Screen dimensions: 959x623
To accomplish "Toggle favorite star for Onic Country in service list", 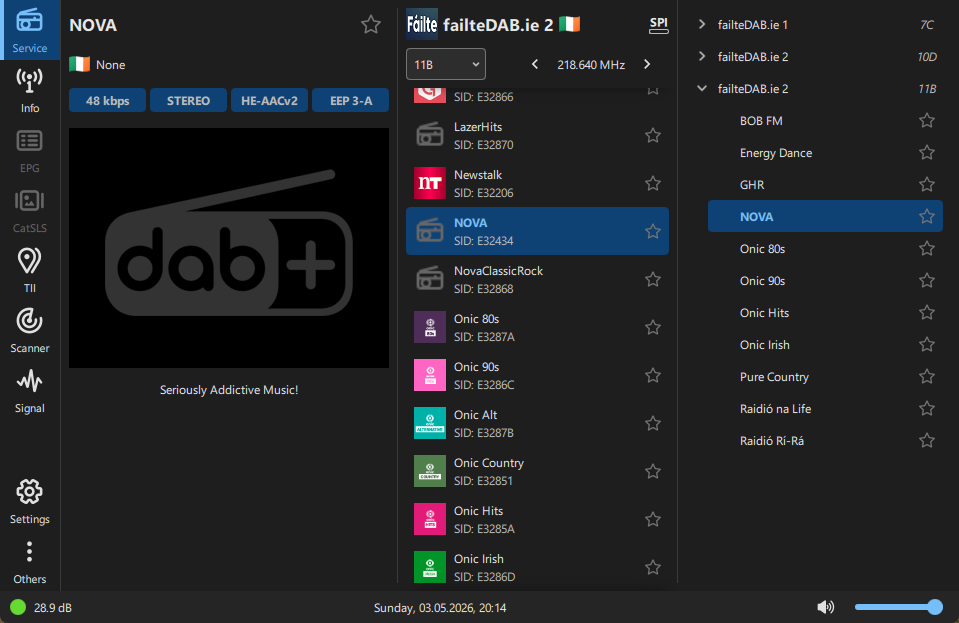I will (x=653, y=471).
